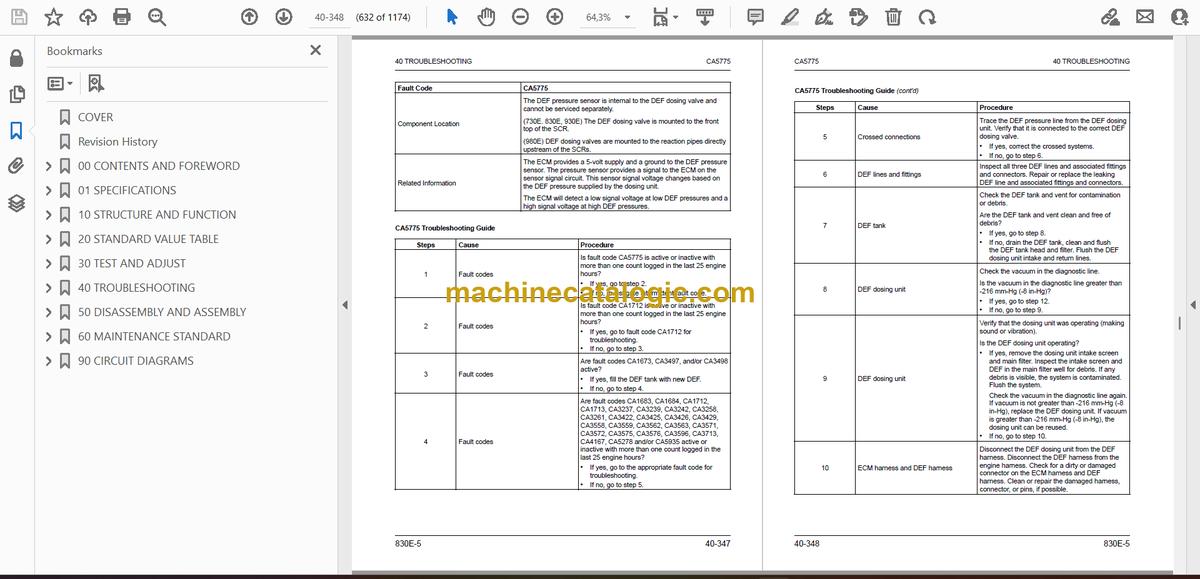Click the Delete trash icon
This screenshot has width=1200, height=579.
point(893,17)
